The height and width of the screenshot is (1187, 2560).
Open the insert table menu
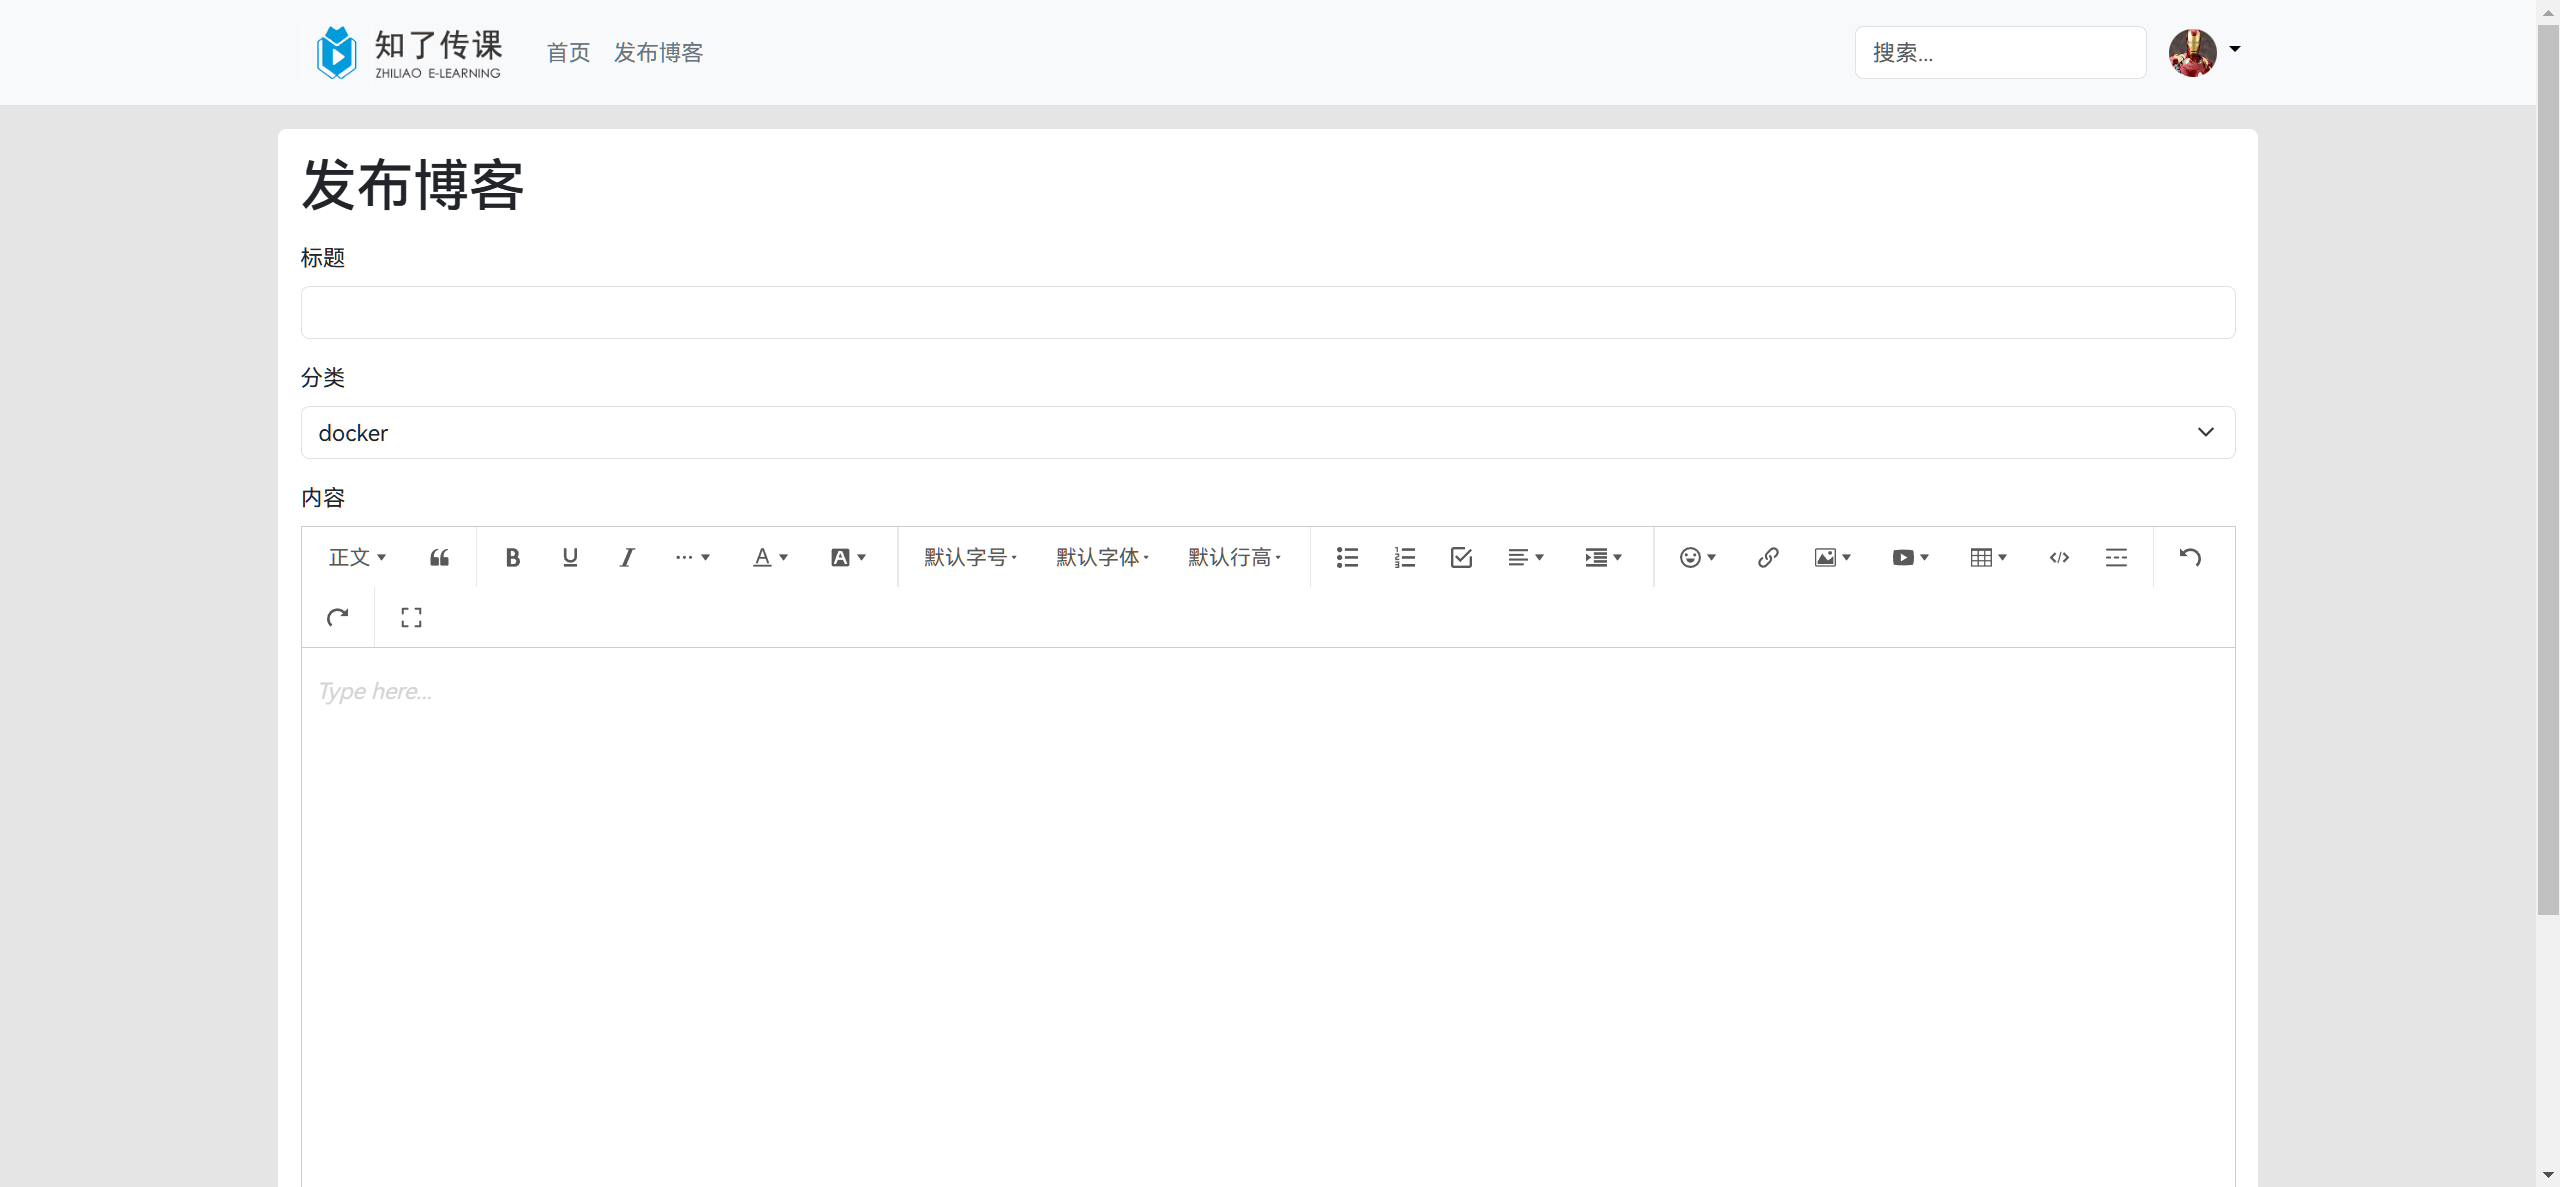1989,557
